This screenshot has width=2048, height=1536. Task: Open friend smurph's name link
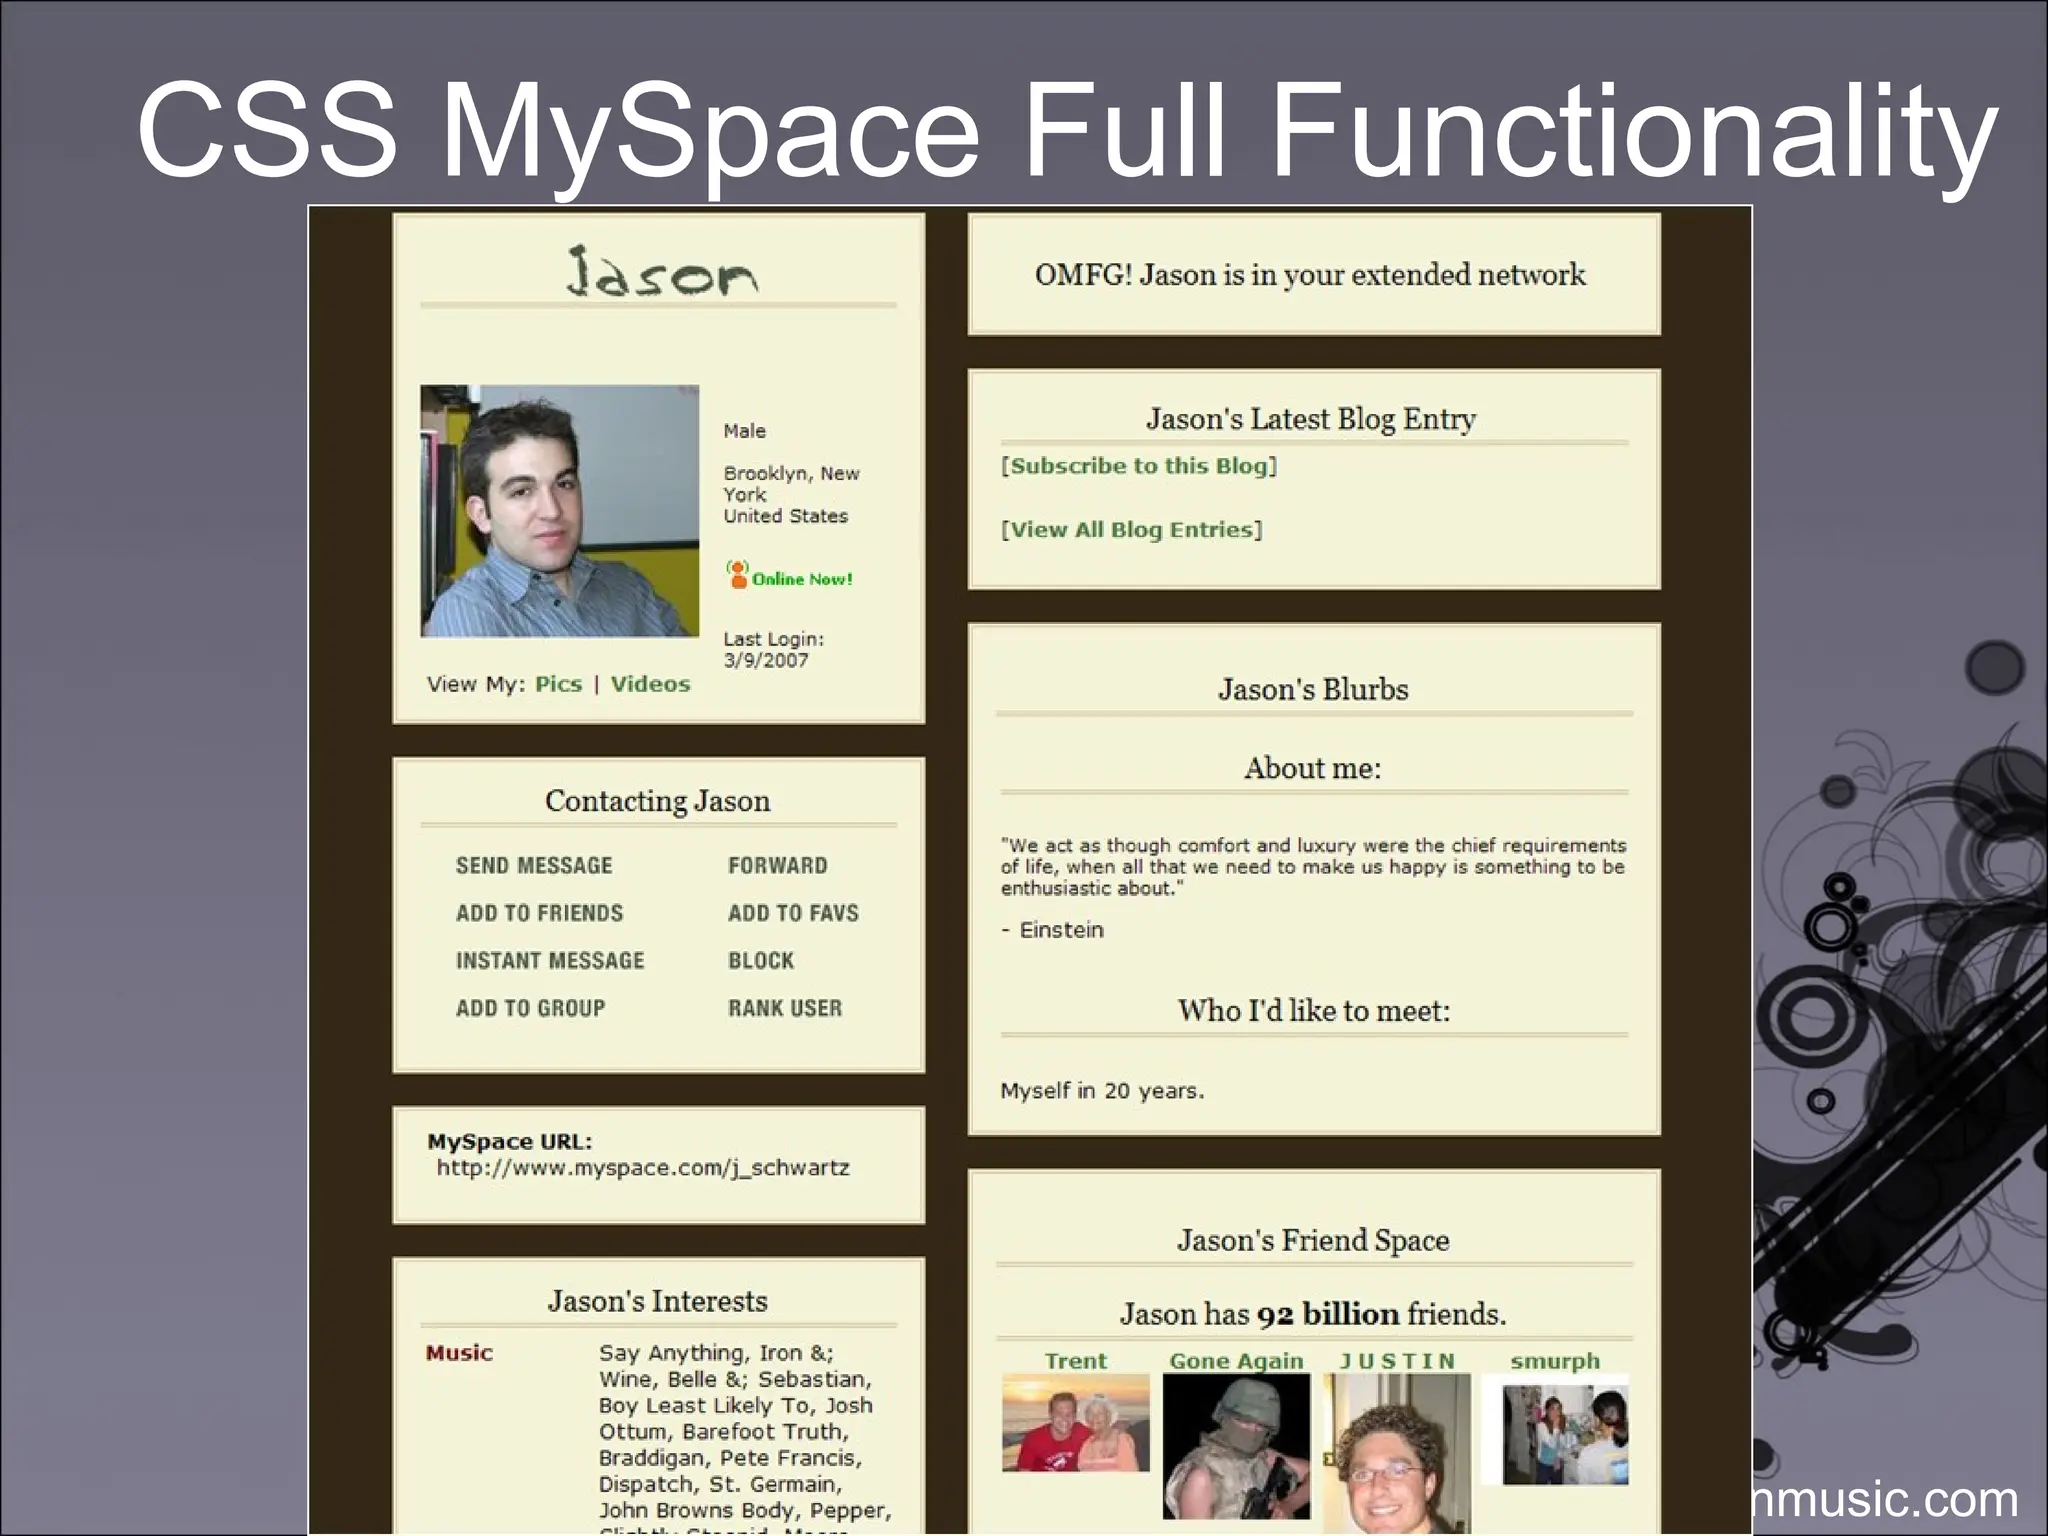tap(1555, 1361)
